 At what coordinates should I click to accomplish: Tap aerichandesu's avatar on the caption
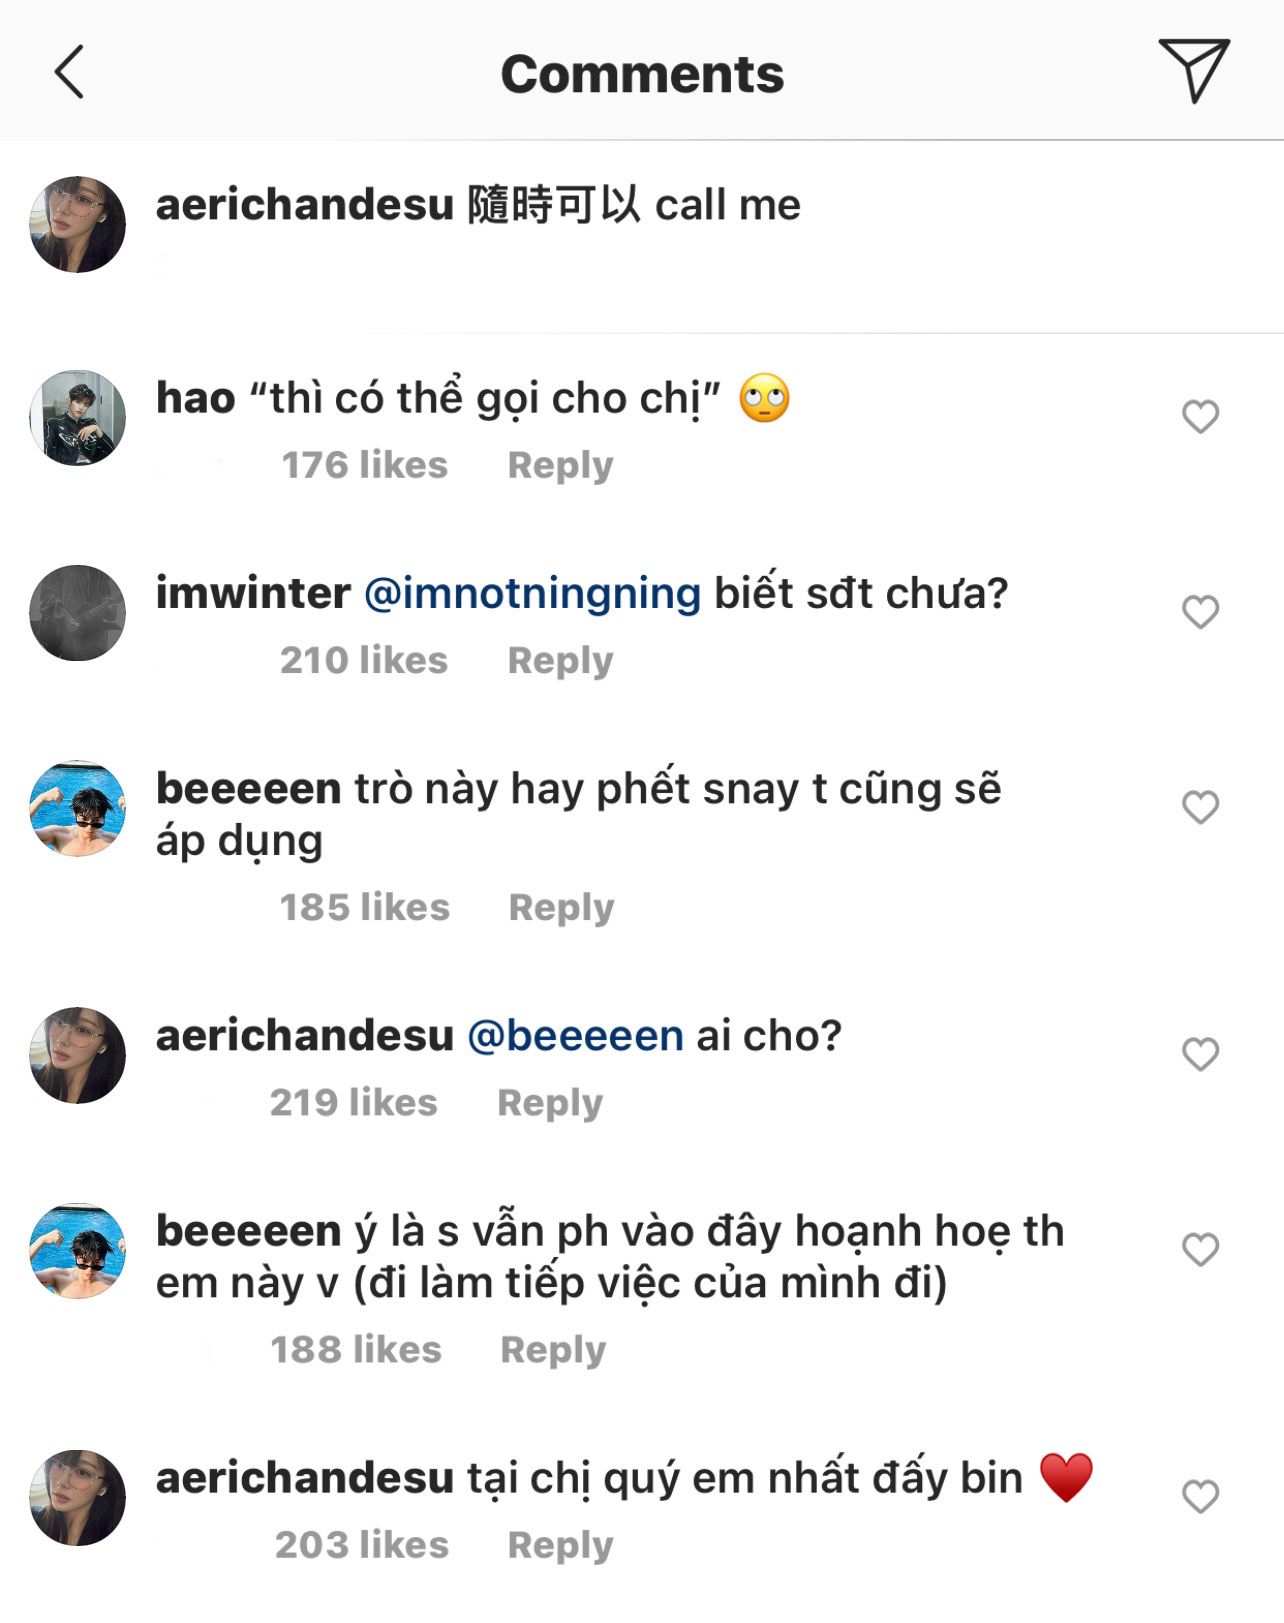78,225
